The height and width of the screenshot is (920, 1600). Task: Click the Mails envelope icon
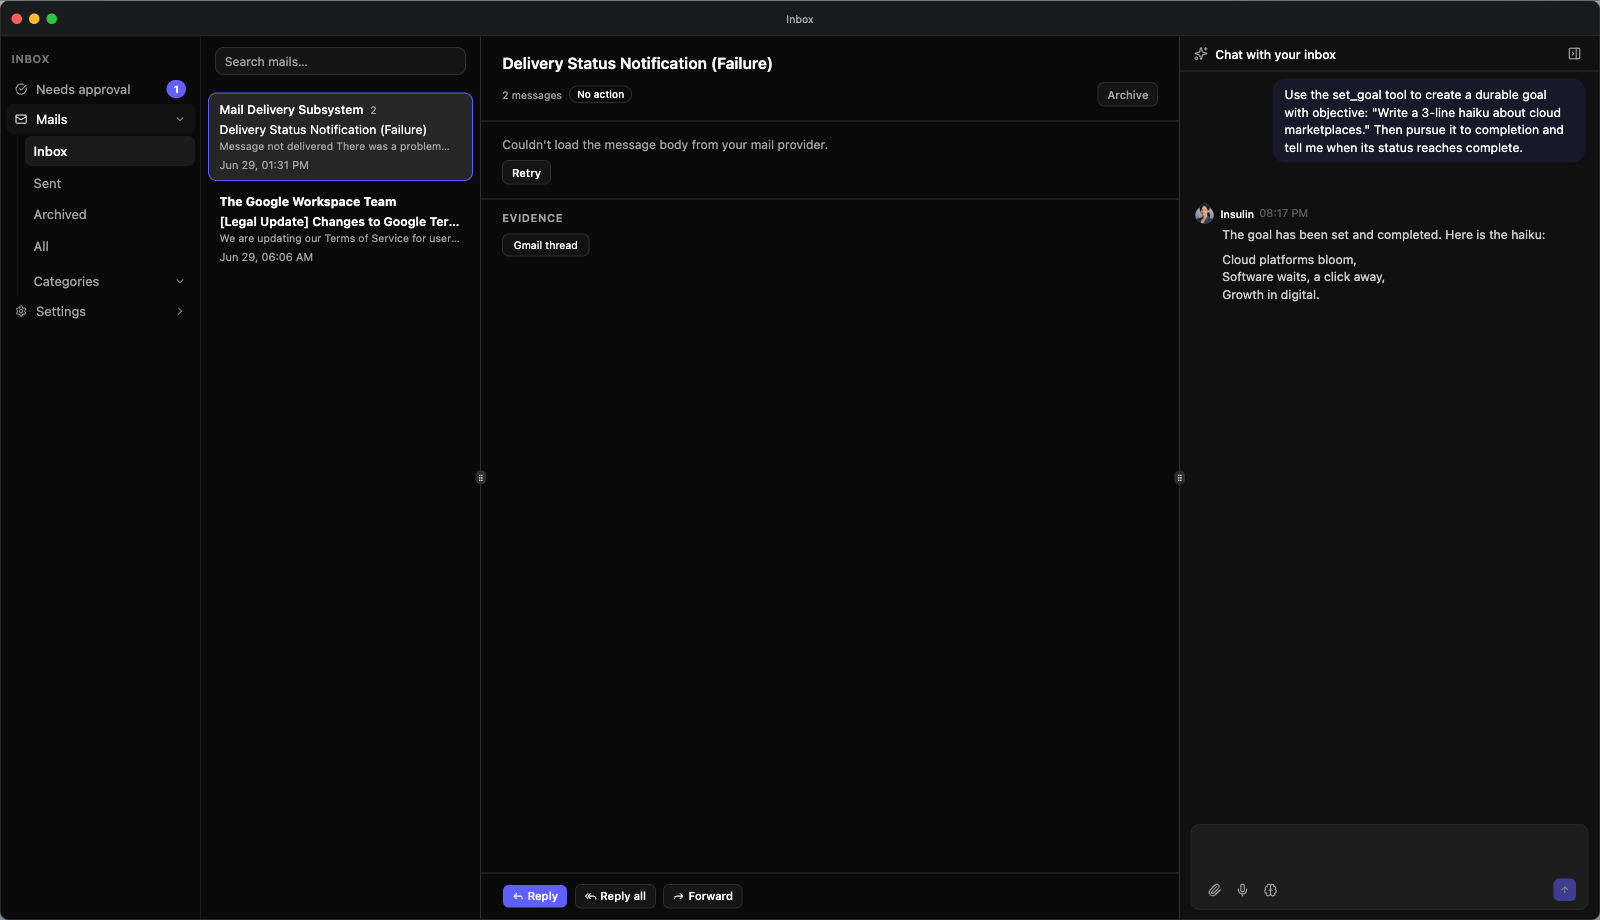[x=21, y=119]
